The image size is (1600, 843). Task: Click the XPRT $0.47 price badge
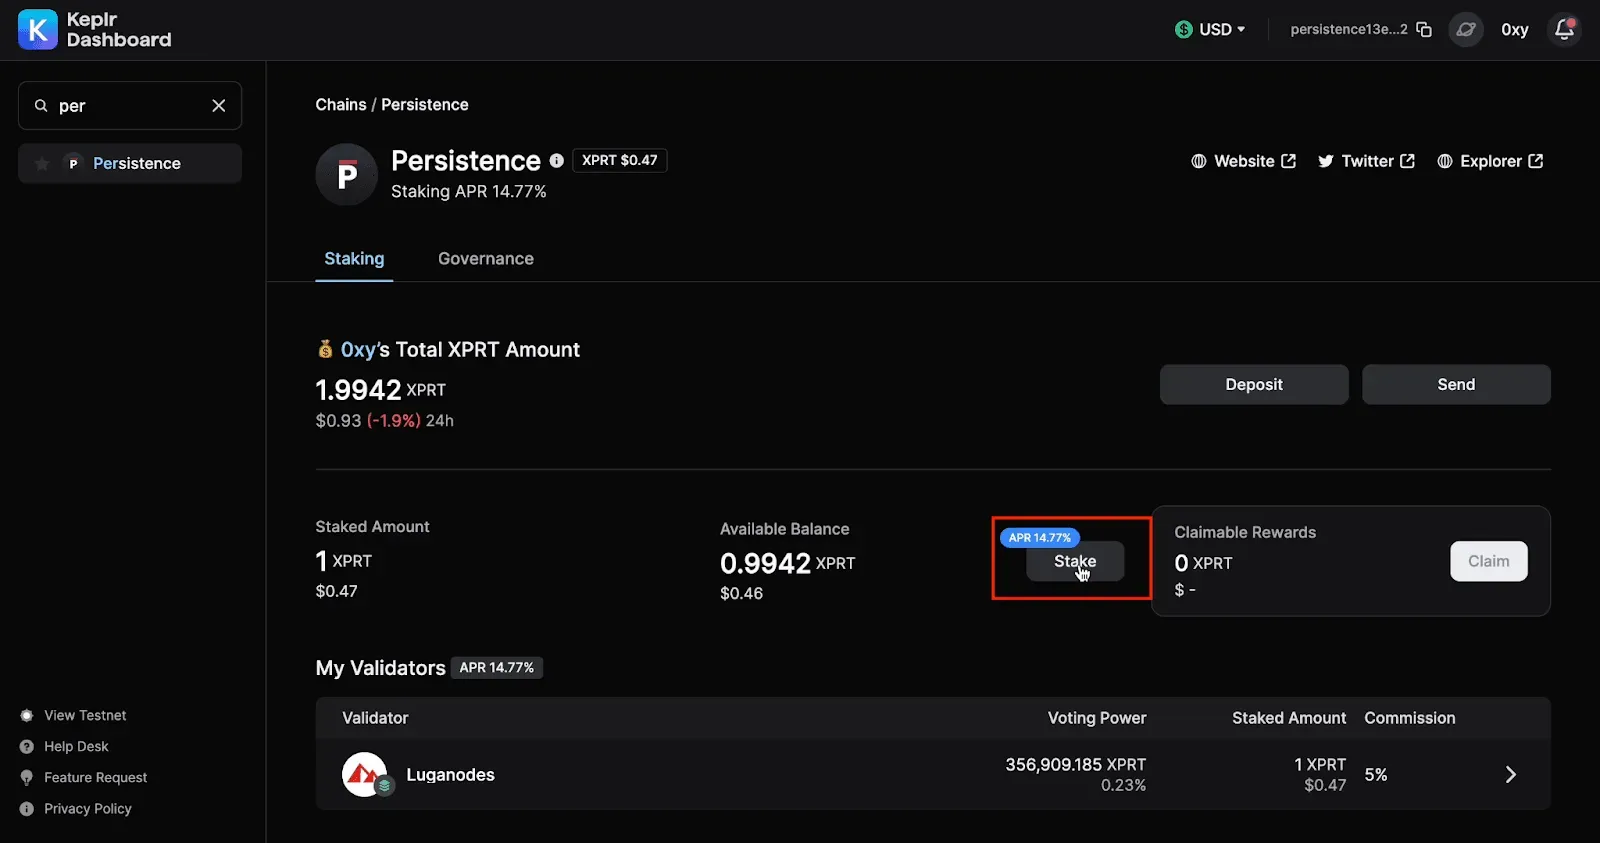620,160
